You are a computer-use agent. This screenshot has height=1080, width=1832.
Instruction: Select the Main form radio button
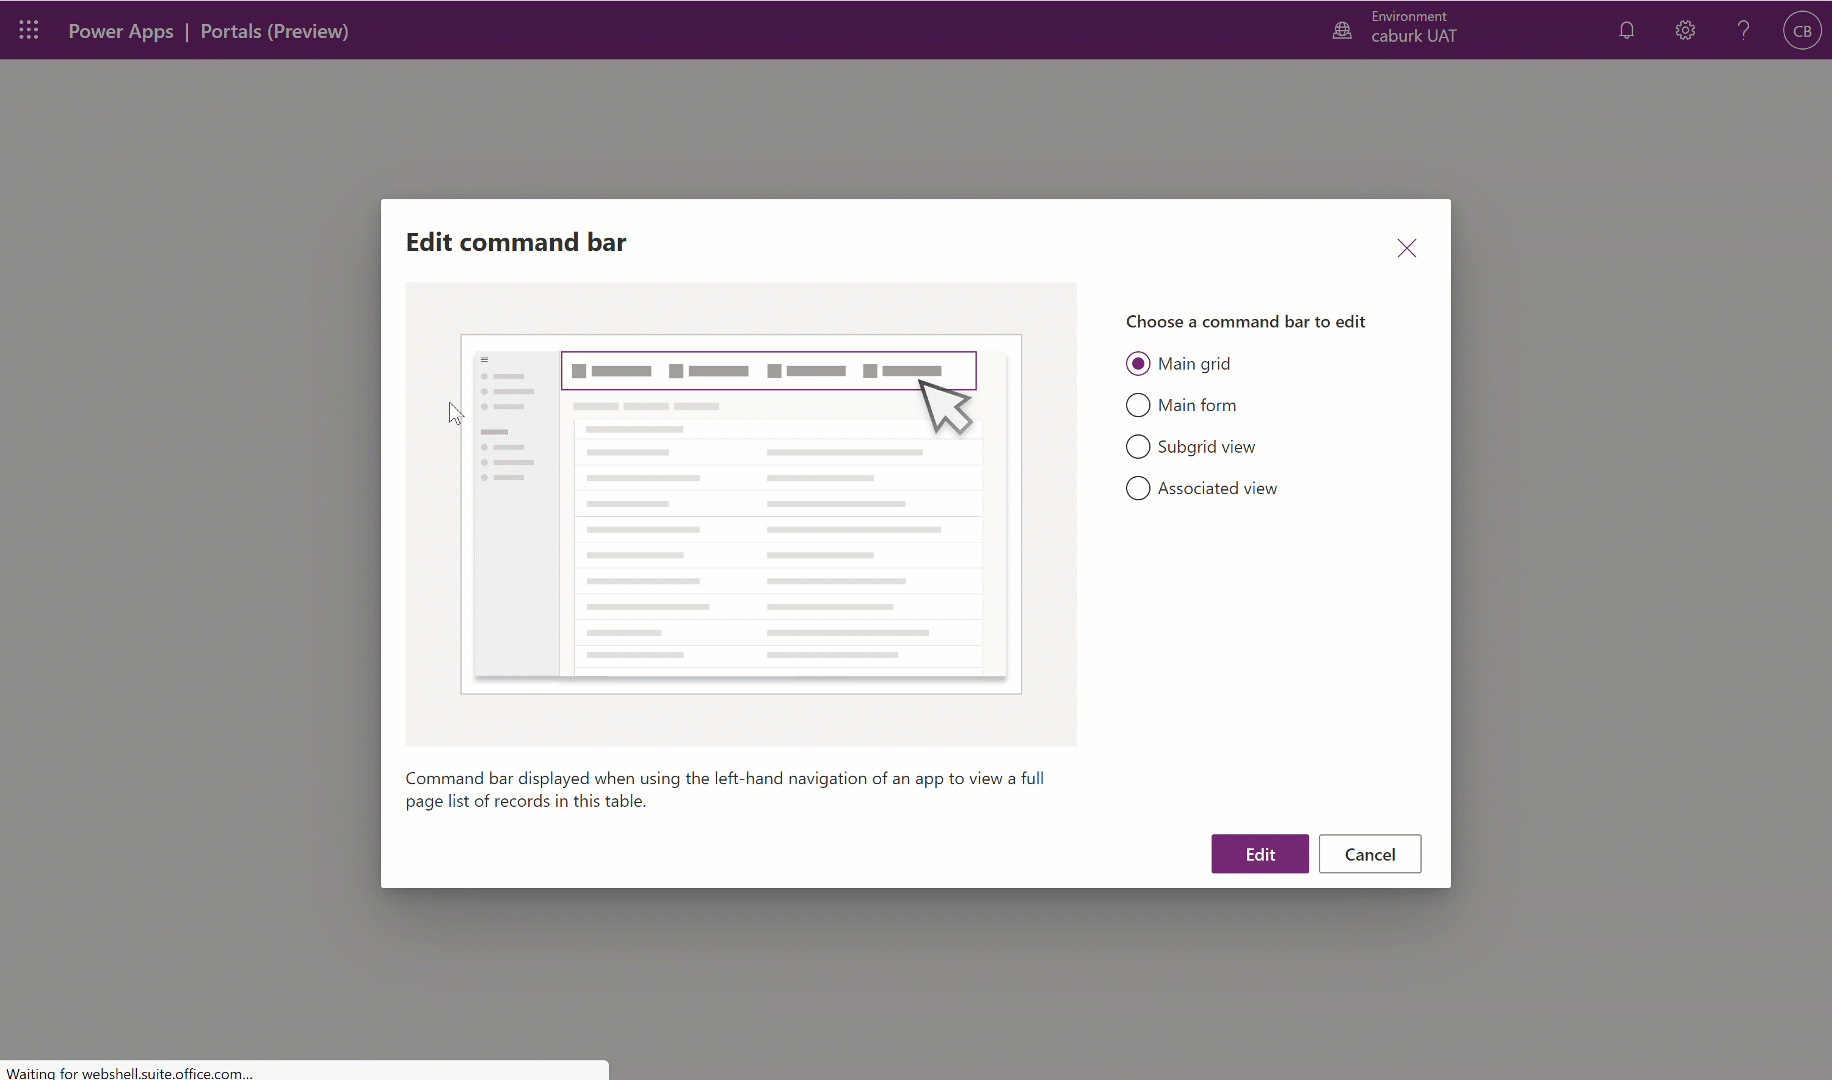tap(1138, 405)
